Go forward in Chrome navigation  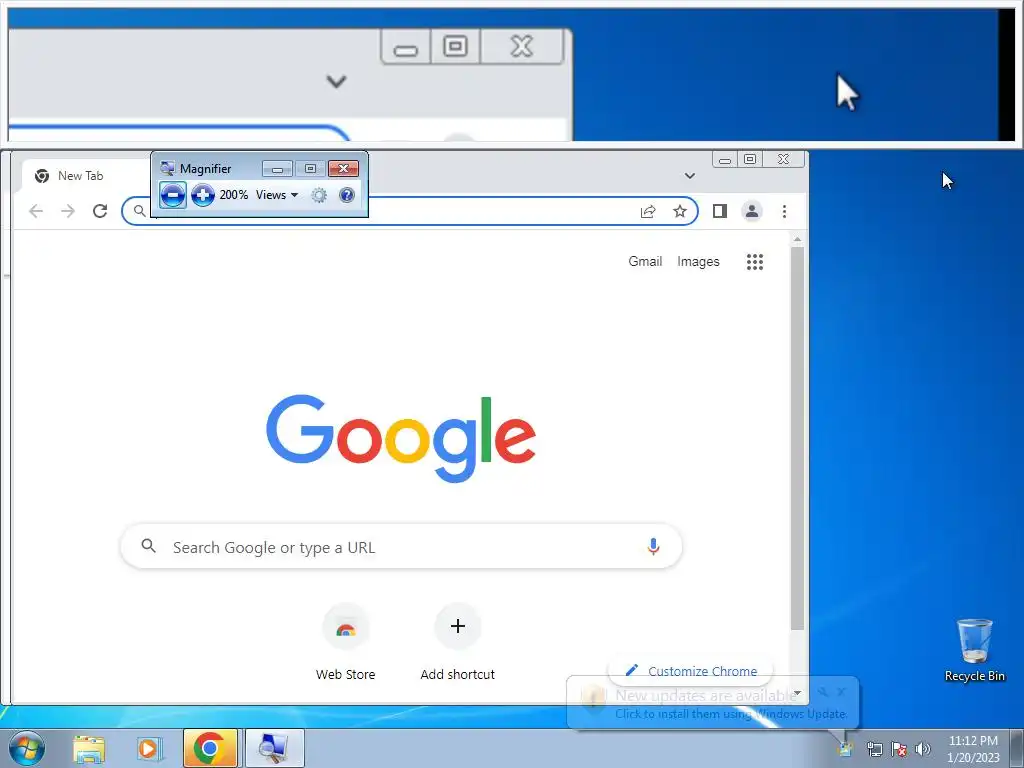[x=68, y=211]
